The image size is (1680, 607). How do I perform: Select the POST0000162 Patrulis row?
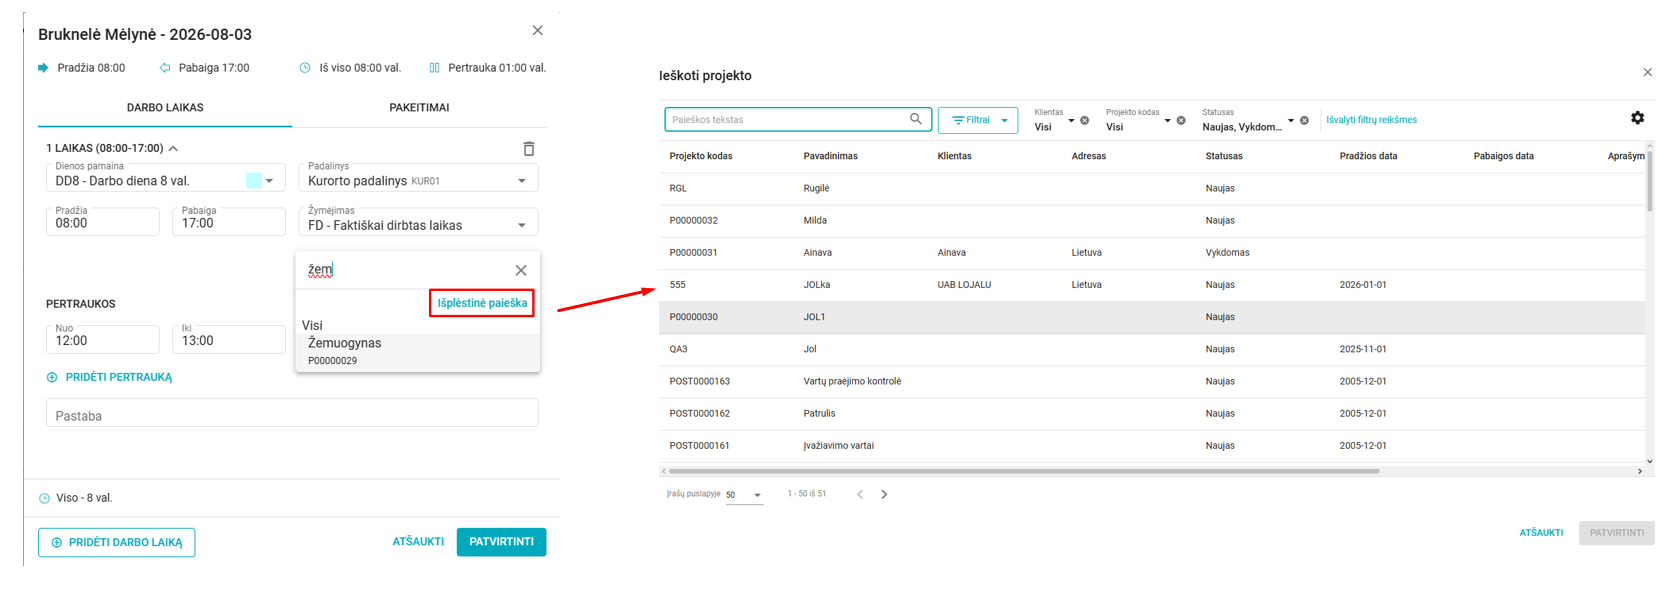[1152, 413]
